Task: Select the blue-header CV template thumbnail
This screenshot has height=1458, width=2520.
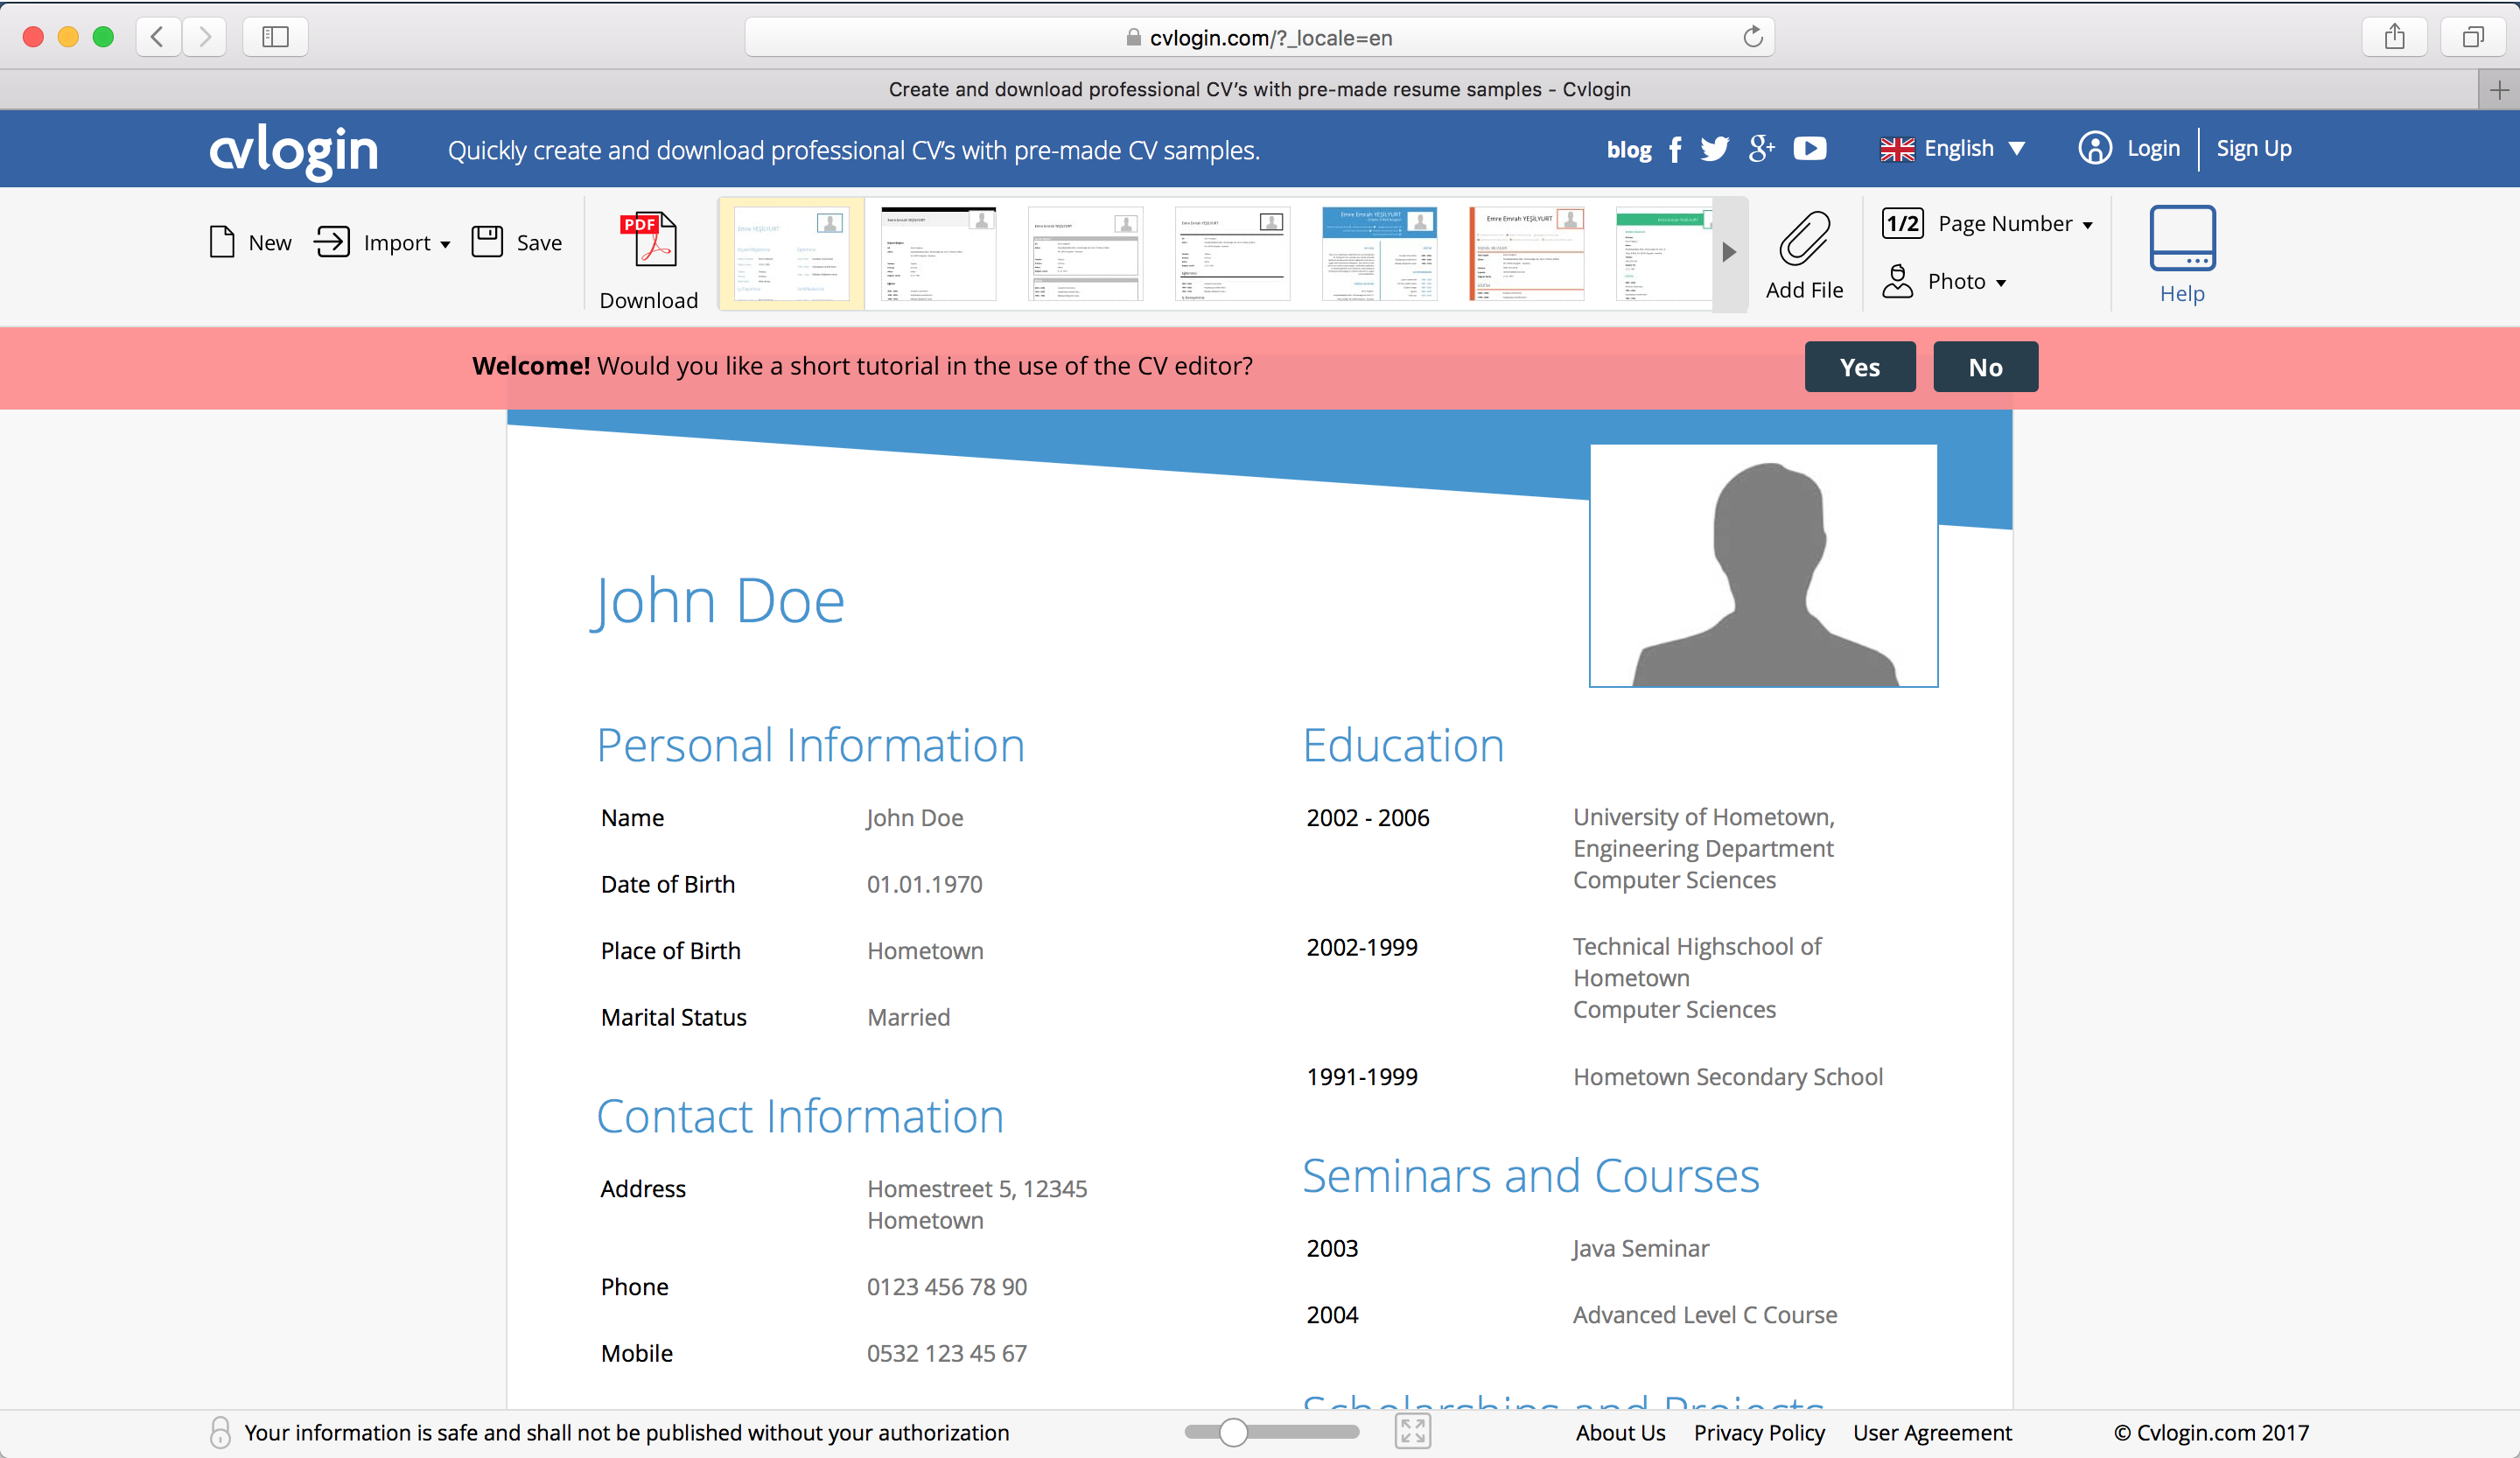Action: [x=1378, y=254]
